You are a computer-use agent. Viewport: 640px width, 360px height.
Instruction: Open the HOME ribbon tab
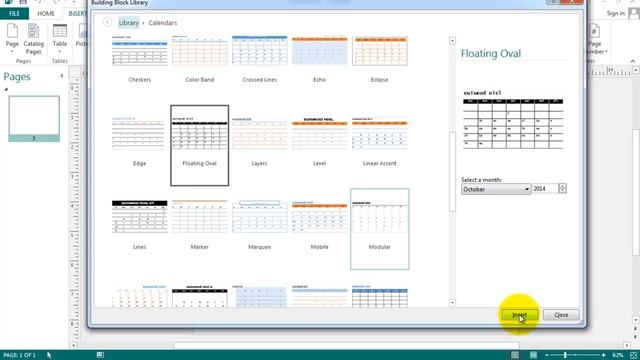(46, 13)
